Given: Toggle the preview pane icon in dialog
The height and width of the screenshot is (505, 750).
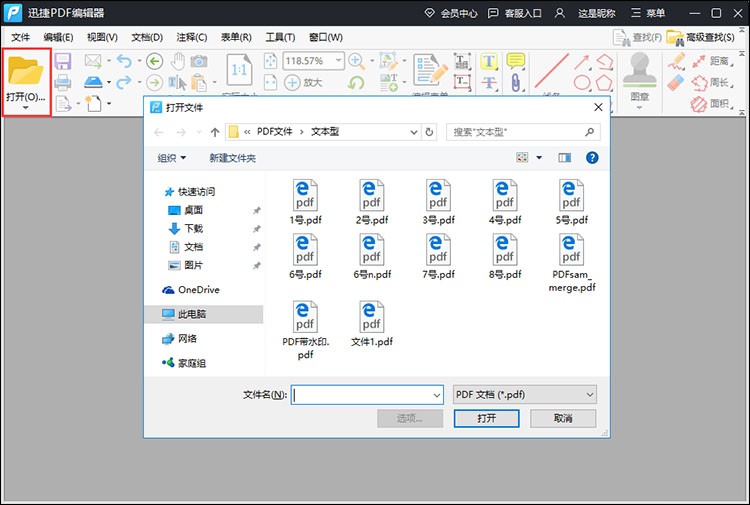Looking at the screenshot, I should pyautogui.click(x=565, y=157).
